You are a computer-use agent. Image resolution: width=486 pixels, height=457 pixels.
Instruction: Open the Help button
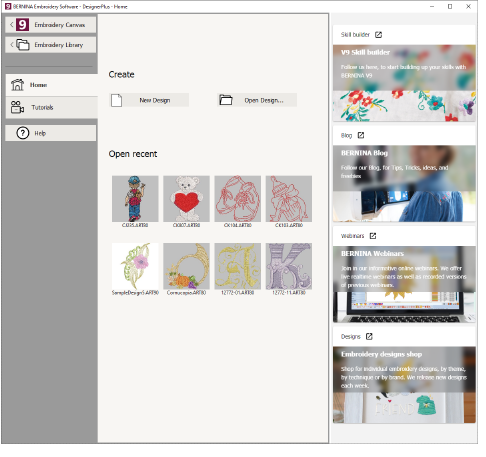coord(51,133)
